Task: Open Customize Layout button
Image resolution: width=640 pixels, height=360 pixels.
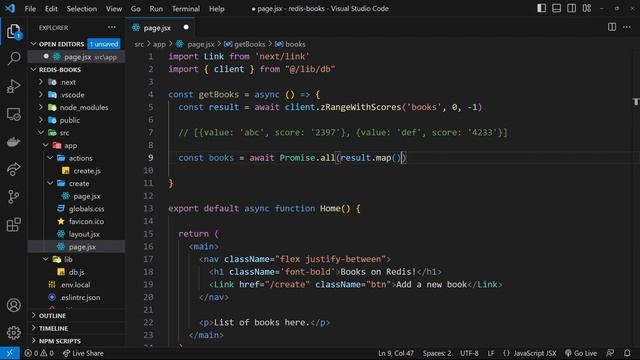Action: click(587, 8)
